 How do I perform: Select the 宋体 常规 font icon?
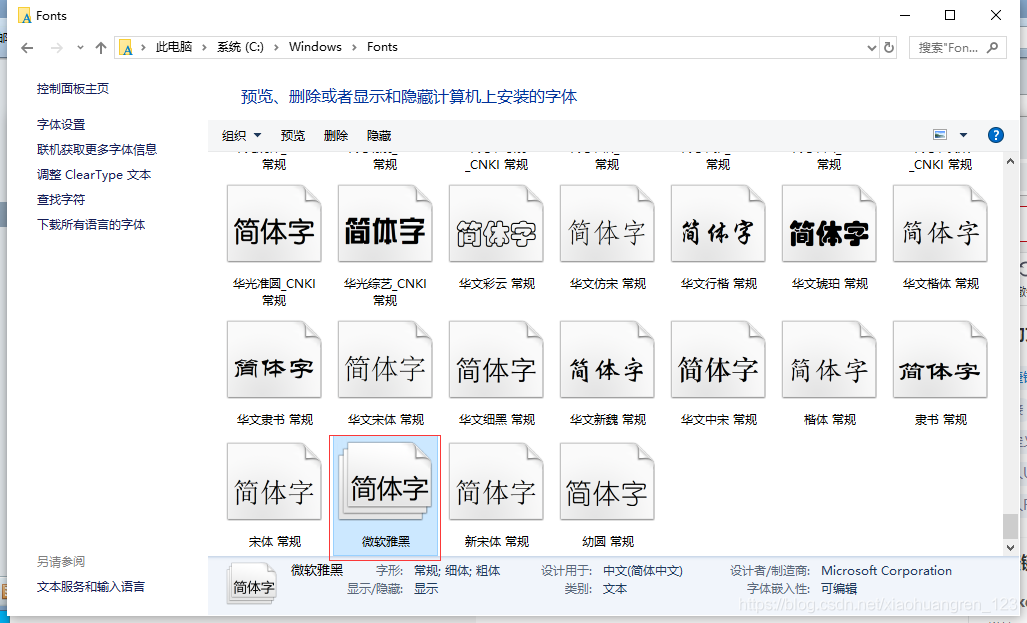pos(274,481)
